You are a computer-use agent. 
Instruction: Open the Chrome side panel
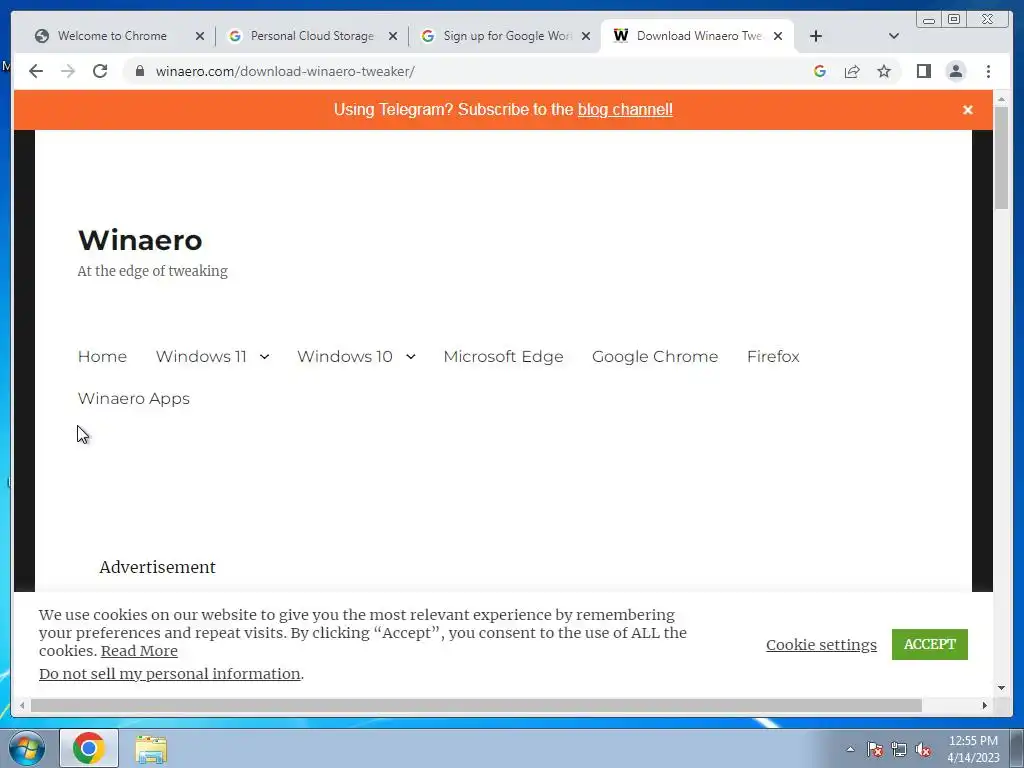pos(923,71)
